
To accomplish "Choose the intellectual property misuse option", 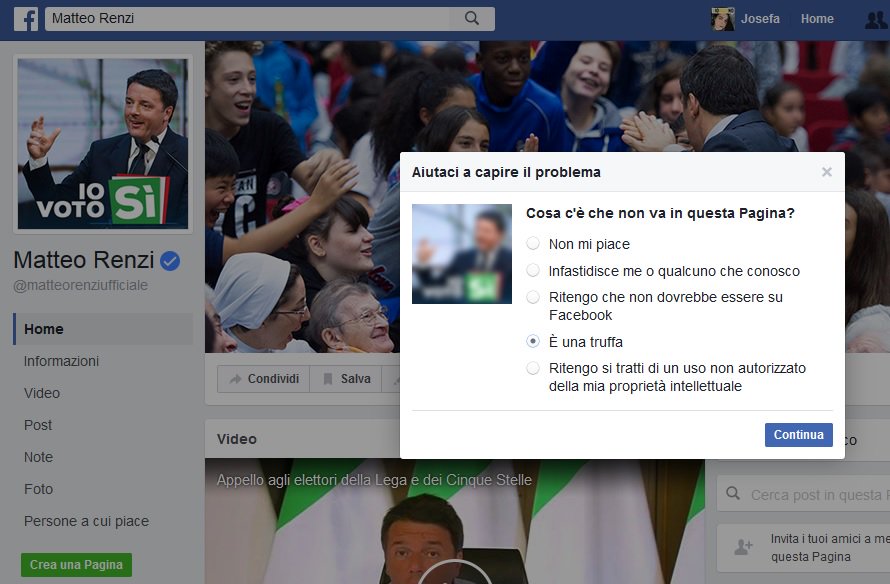I will click(x=532, y=368).
